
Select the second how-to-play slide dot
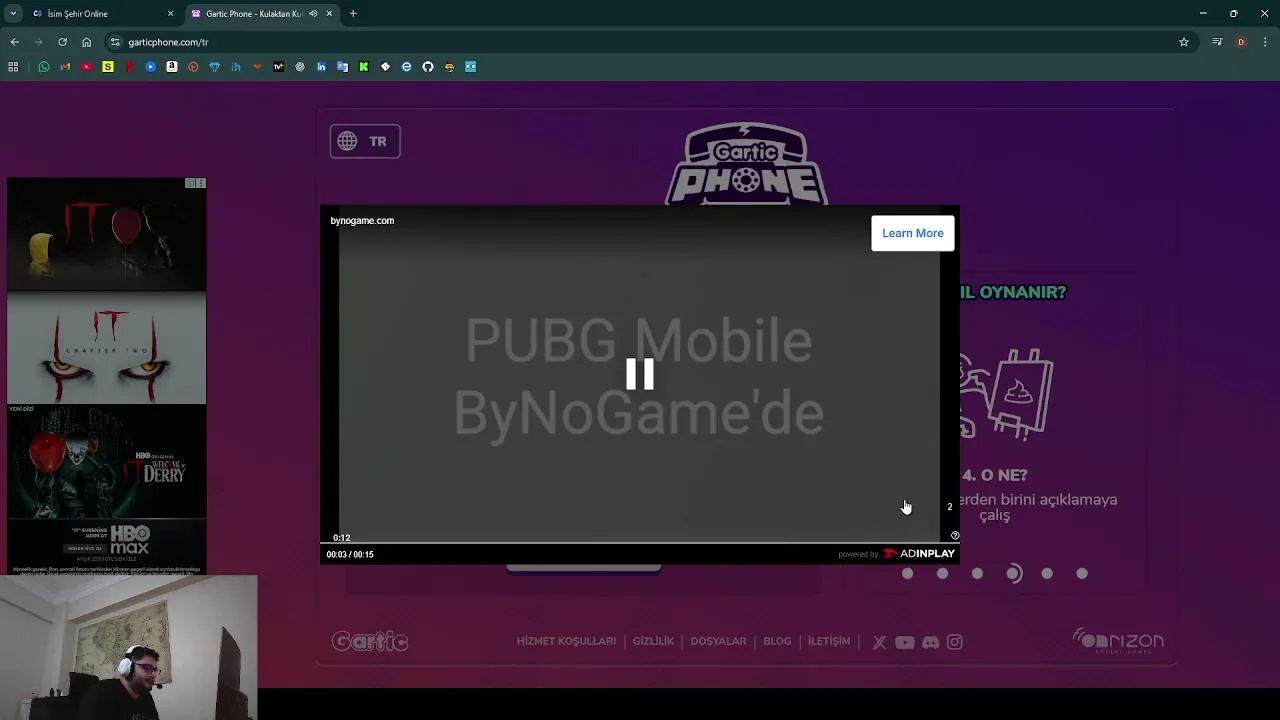[942, 574]
